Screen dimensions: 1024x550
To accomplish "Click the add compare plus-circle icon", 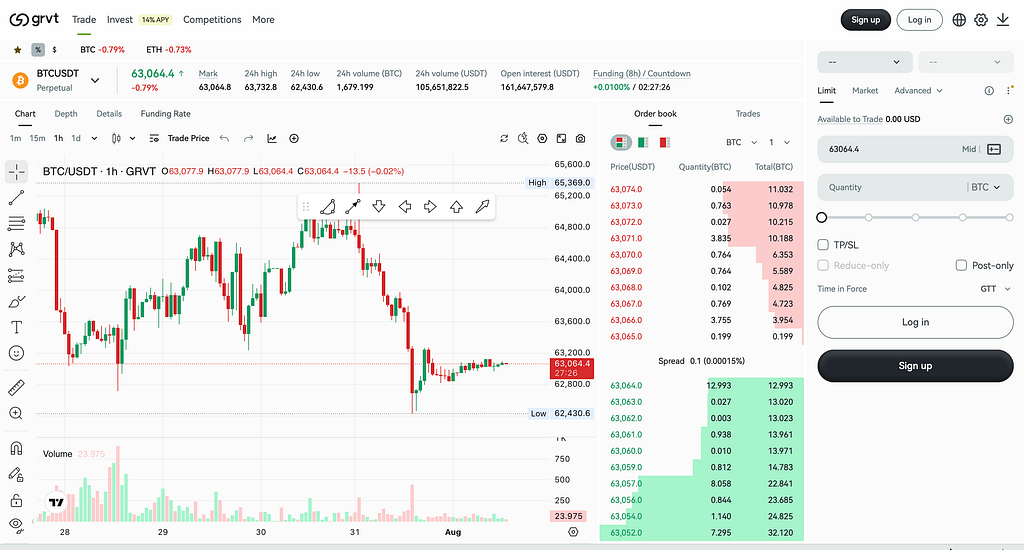I will 294,138.
